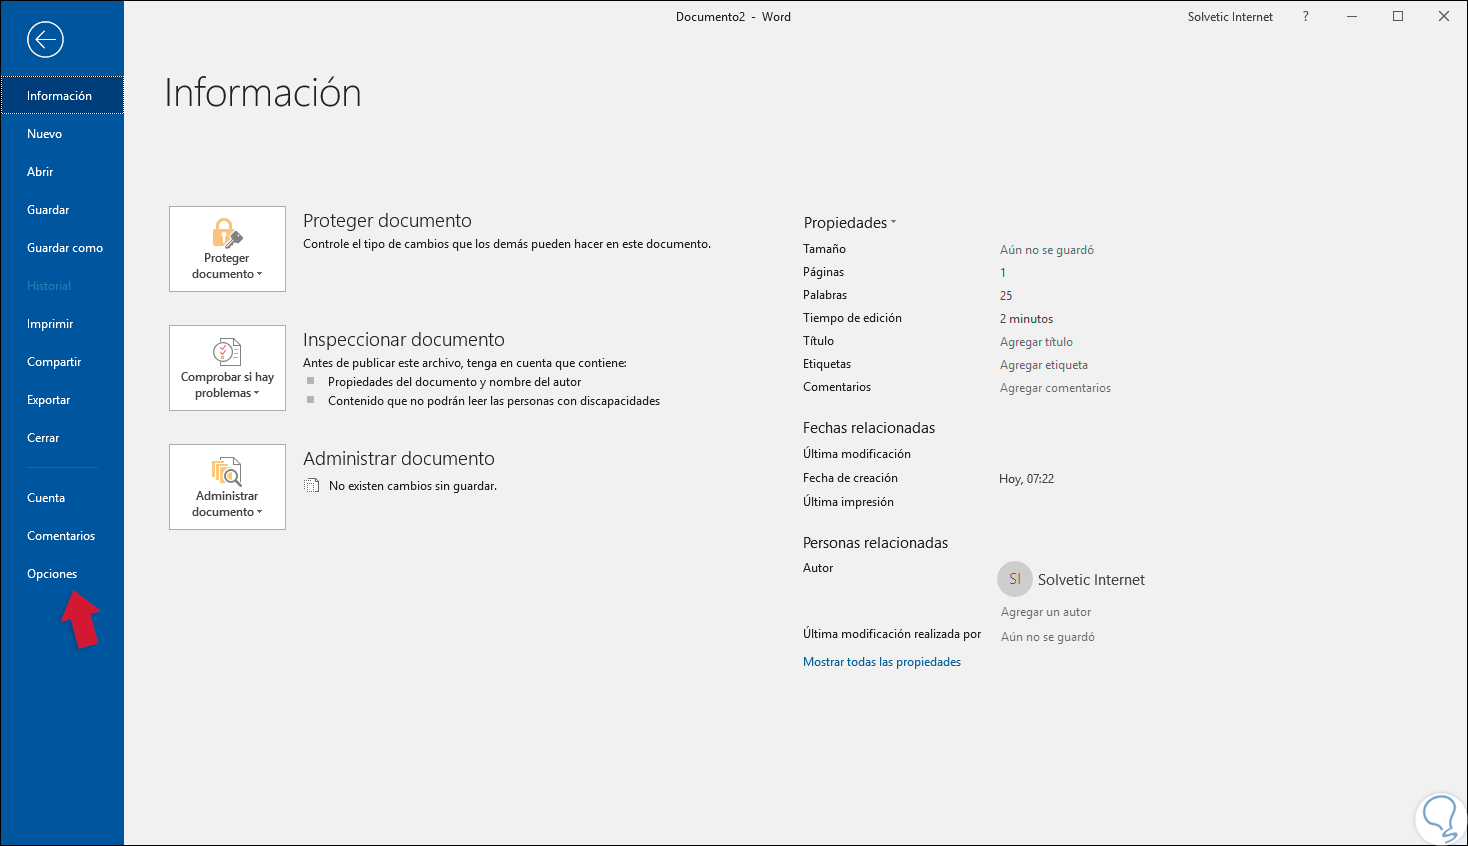The image size is (1468, 846).
Task: Click the Solvetic Internet author name
Action: pyautogui.click(x=1091, y=580)
